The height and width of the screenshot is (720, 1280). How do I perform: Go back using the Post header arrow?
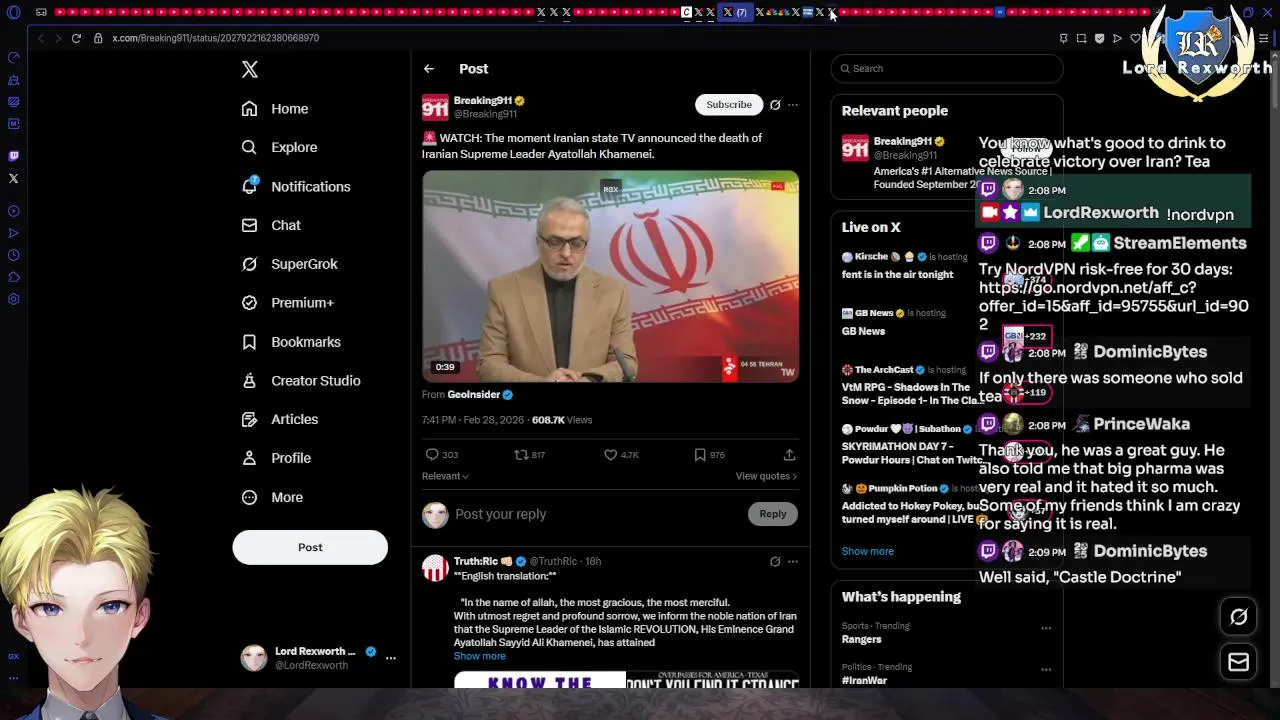(429, 69)
